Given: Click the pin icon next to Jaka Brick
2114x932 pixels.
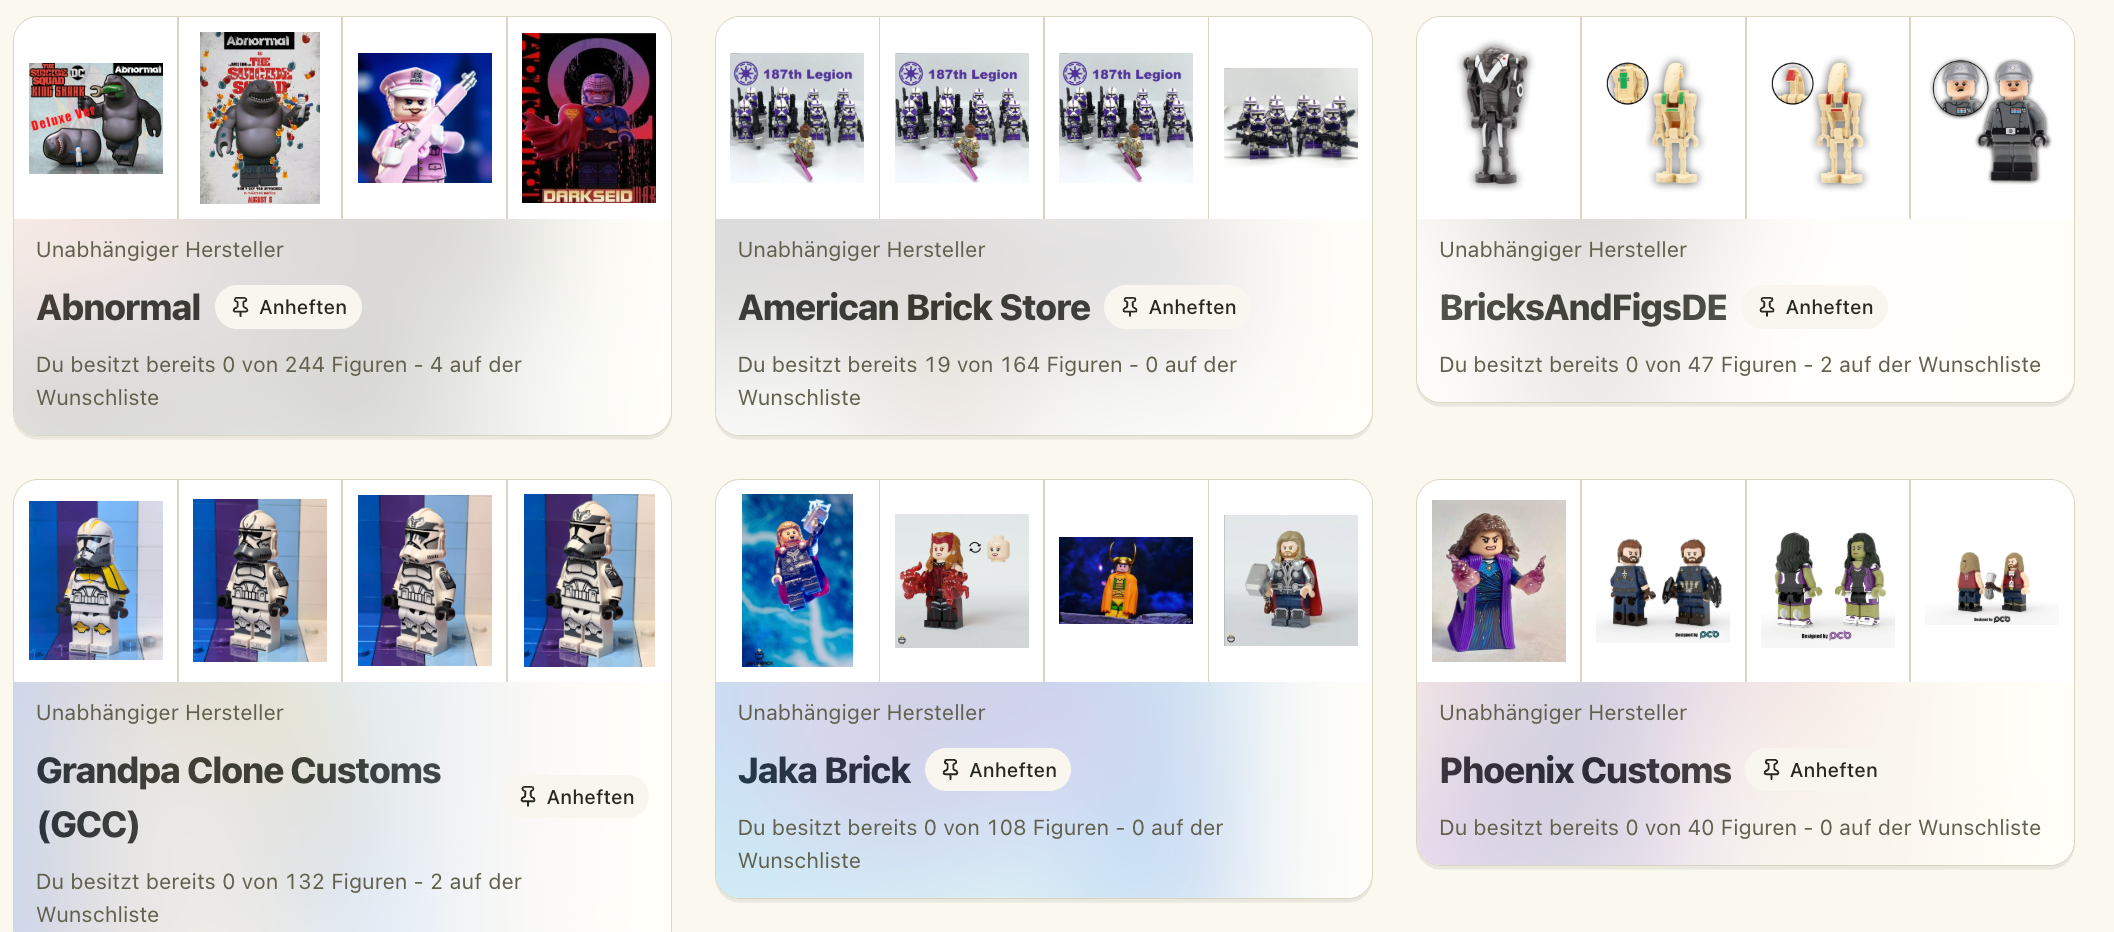Looking at the screenshot, I should (x=950, y=769).
